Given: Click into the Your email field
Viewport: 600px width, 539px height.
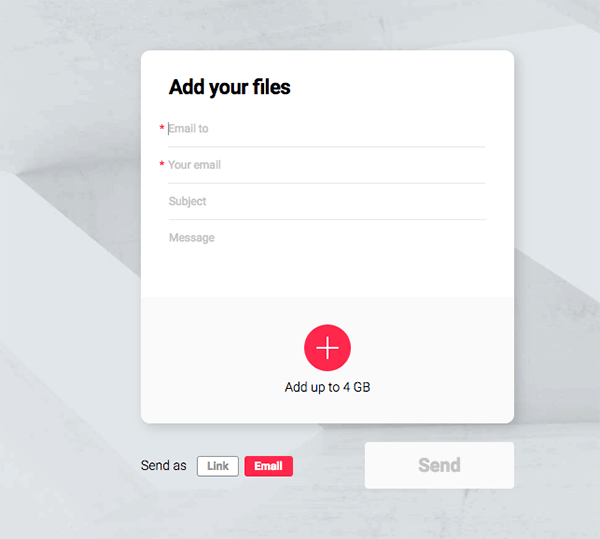Looking at the screenshot, I should [326, 165].
